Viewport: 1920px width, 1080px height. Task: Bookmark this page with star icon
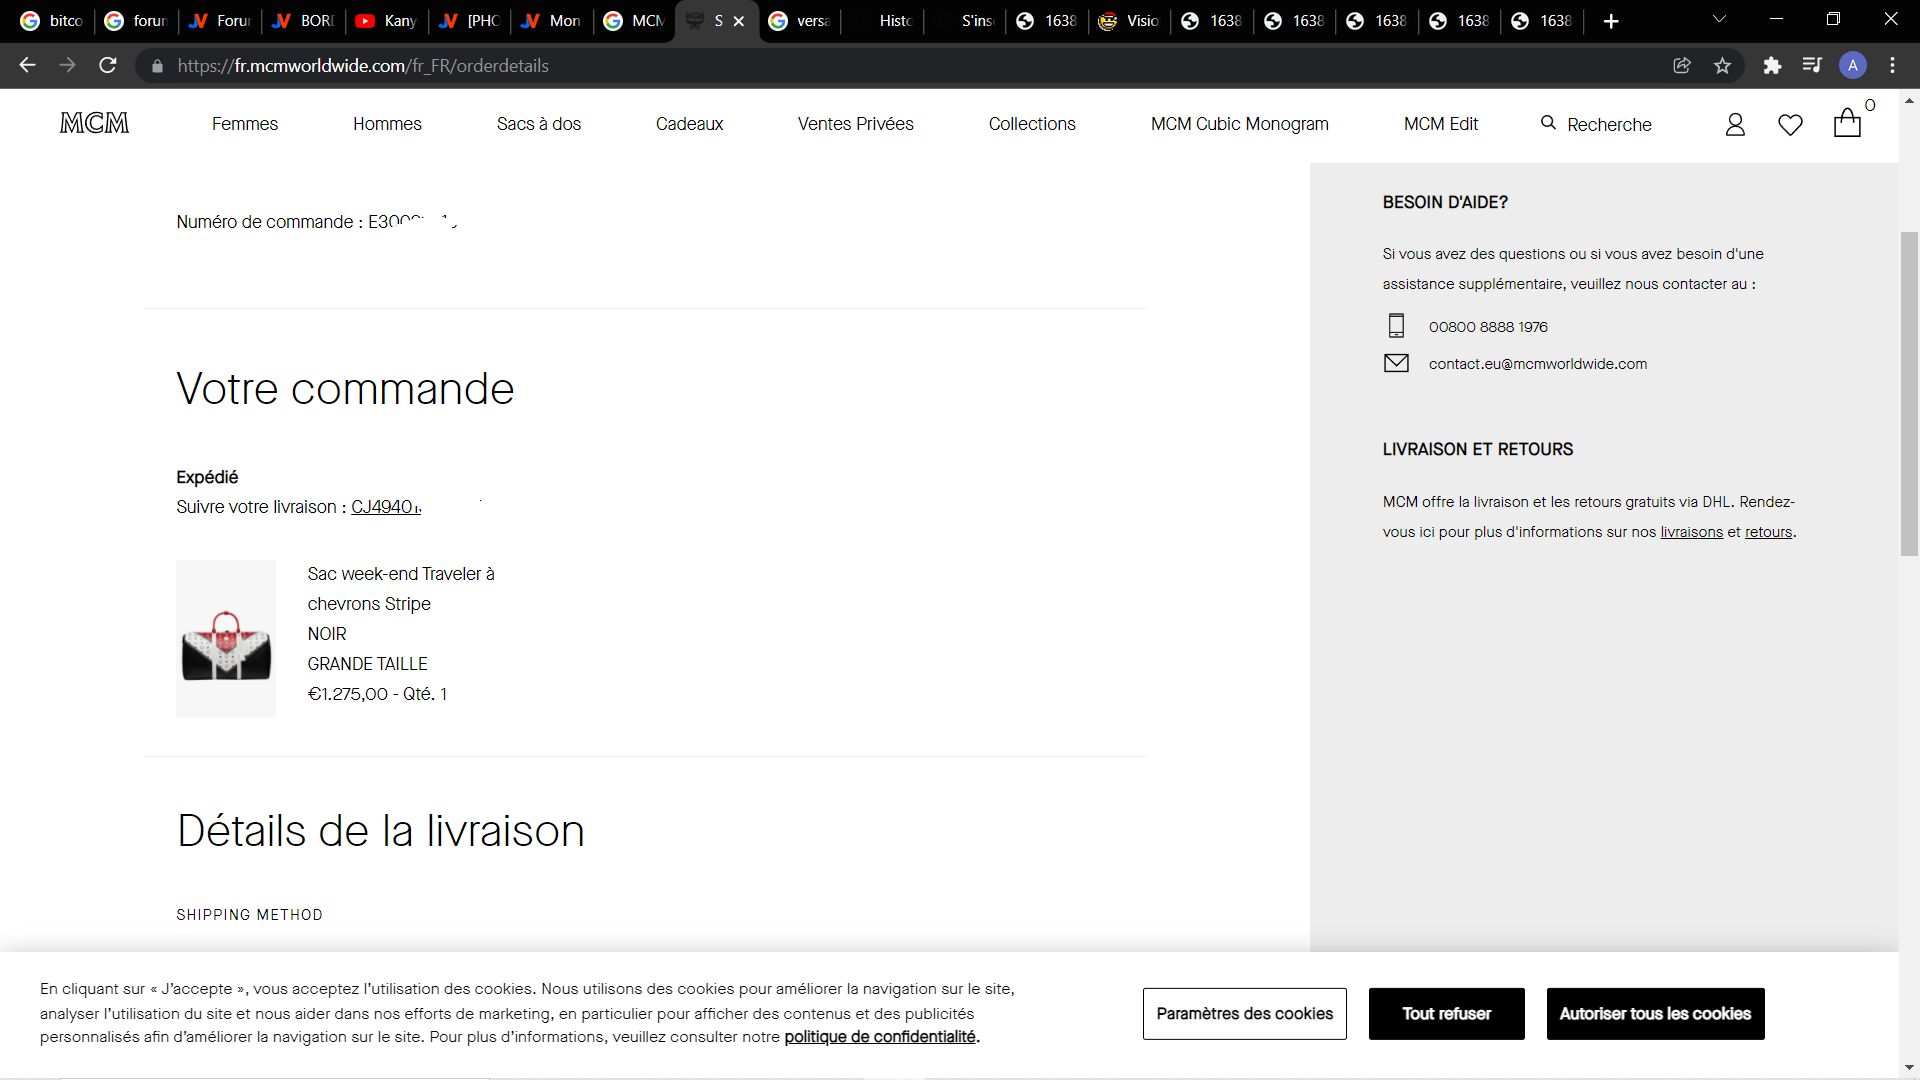point(1722,65)
